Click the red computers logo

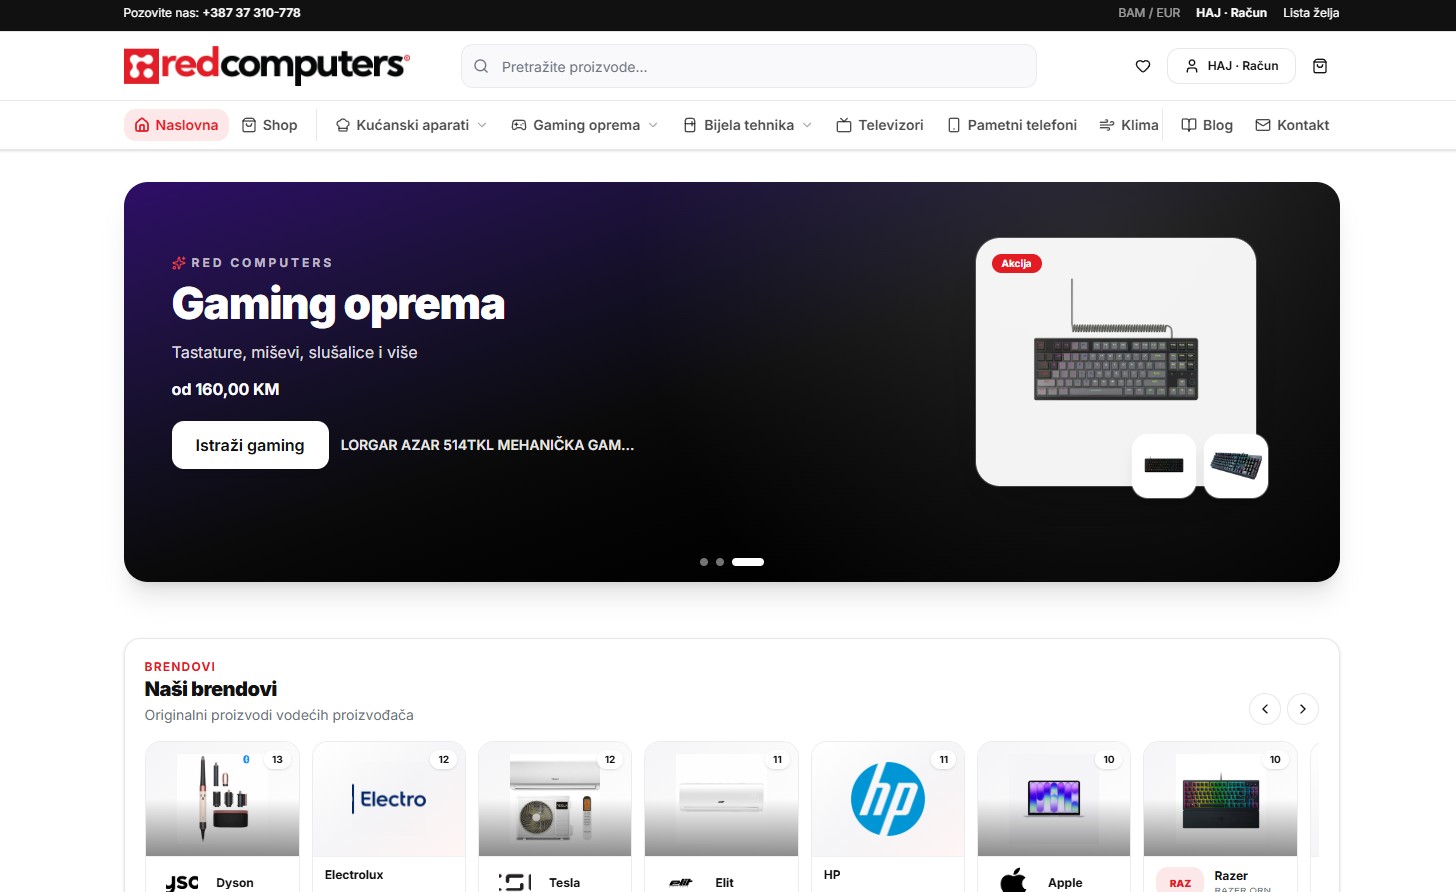tap(266, 66)
